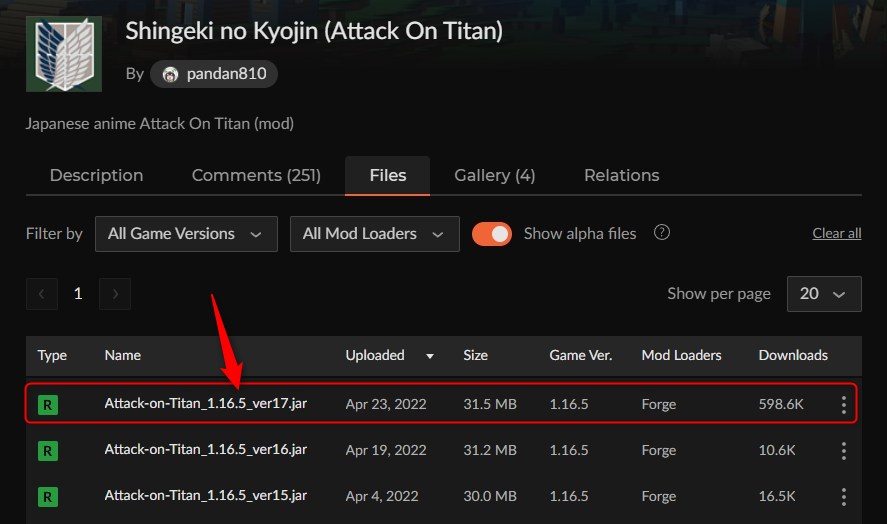Click the Apr 4, 2022 upload date

tap(382, 496)
